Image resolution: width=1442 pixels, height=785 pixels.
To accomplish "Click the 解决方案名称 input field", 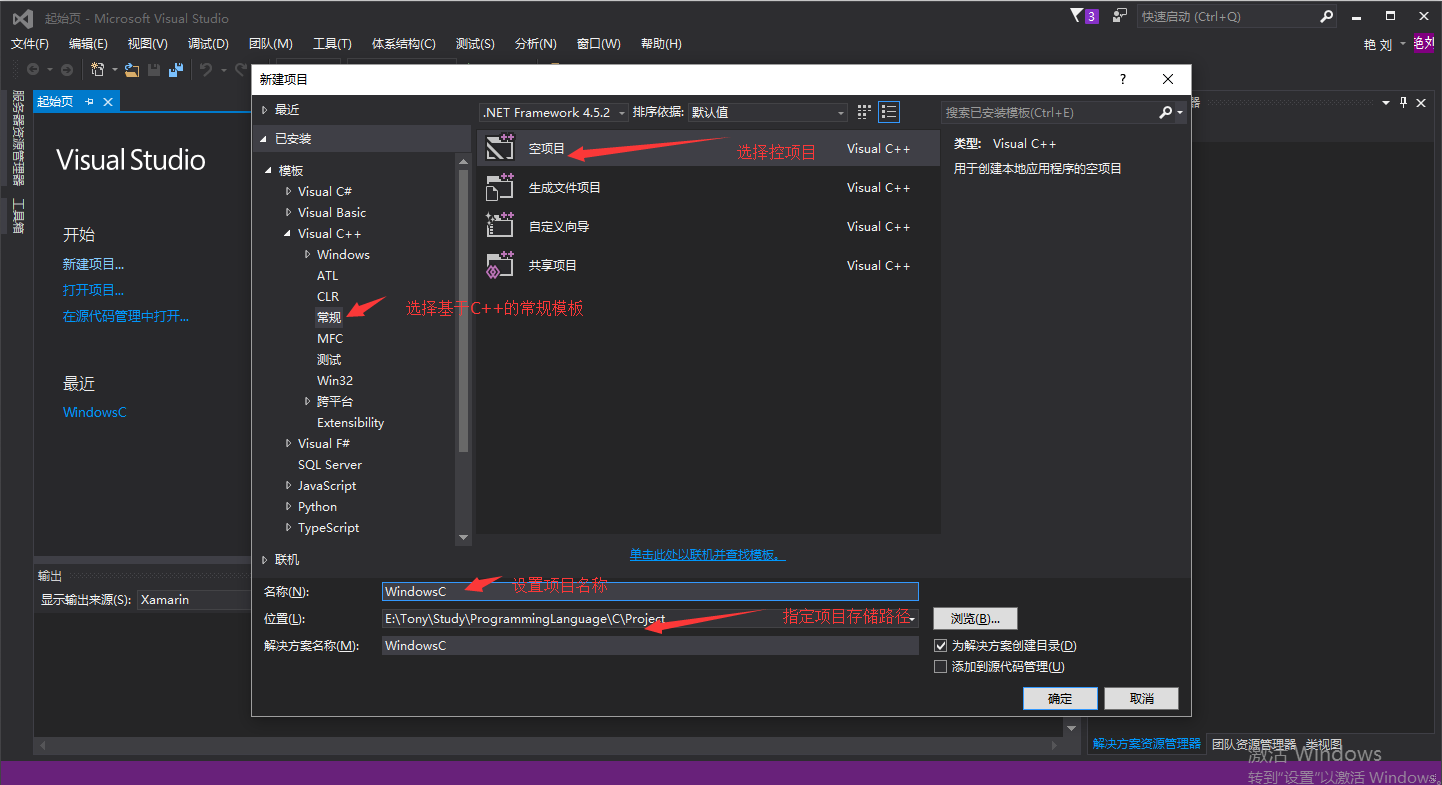I will [650, 645].
